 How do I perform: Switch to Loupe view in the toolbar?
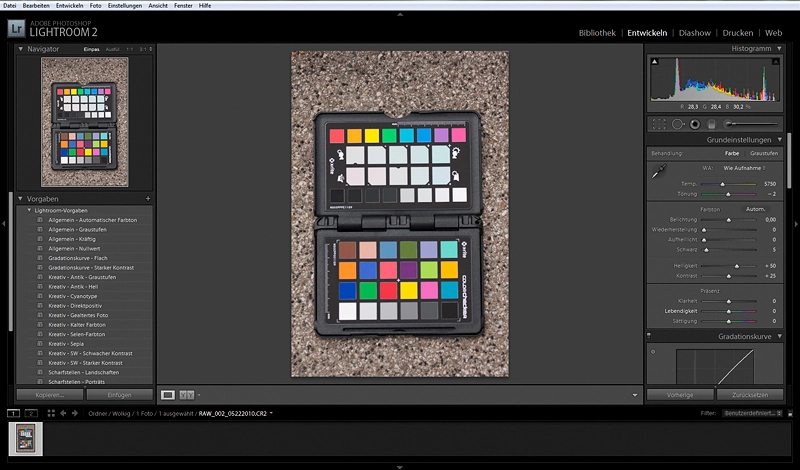pyautogui.click(x=168, y=394)
